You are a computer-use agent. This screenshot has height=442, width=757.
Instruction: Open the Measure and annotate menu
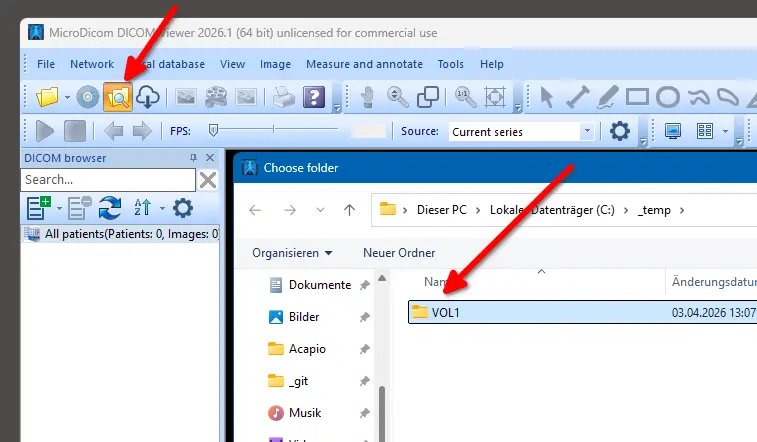click(x=364, y=64)
